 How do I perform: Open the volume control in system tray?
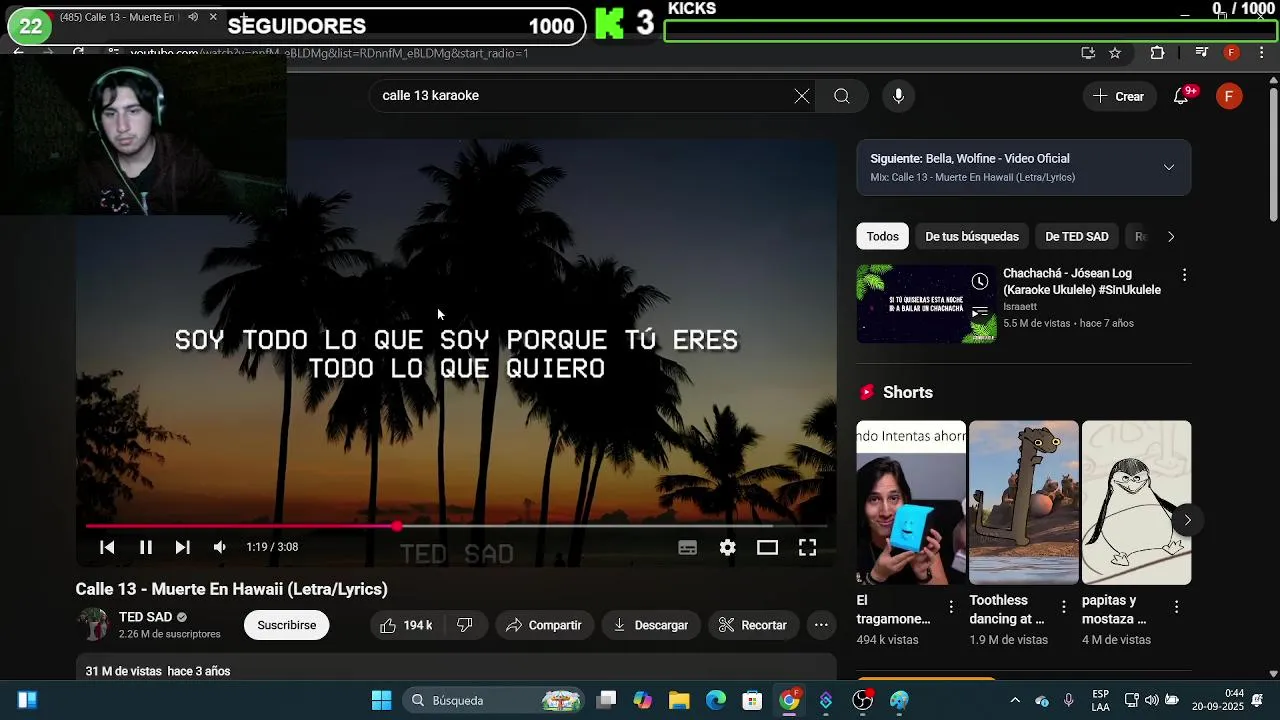[x=1152, y=700]
